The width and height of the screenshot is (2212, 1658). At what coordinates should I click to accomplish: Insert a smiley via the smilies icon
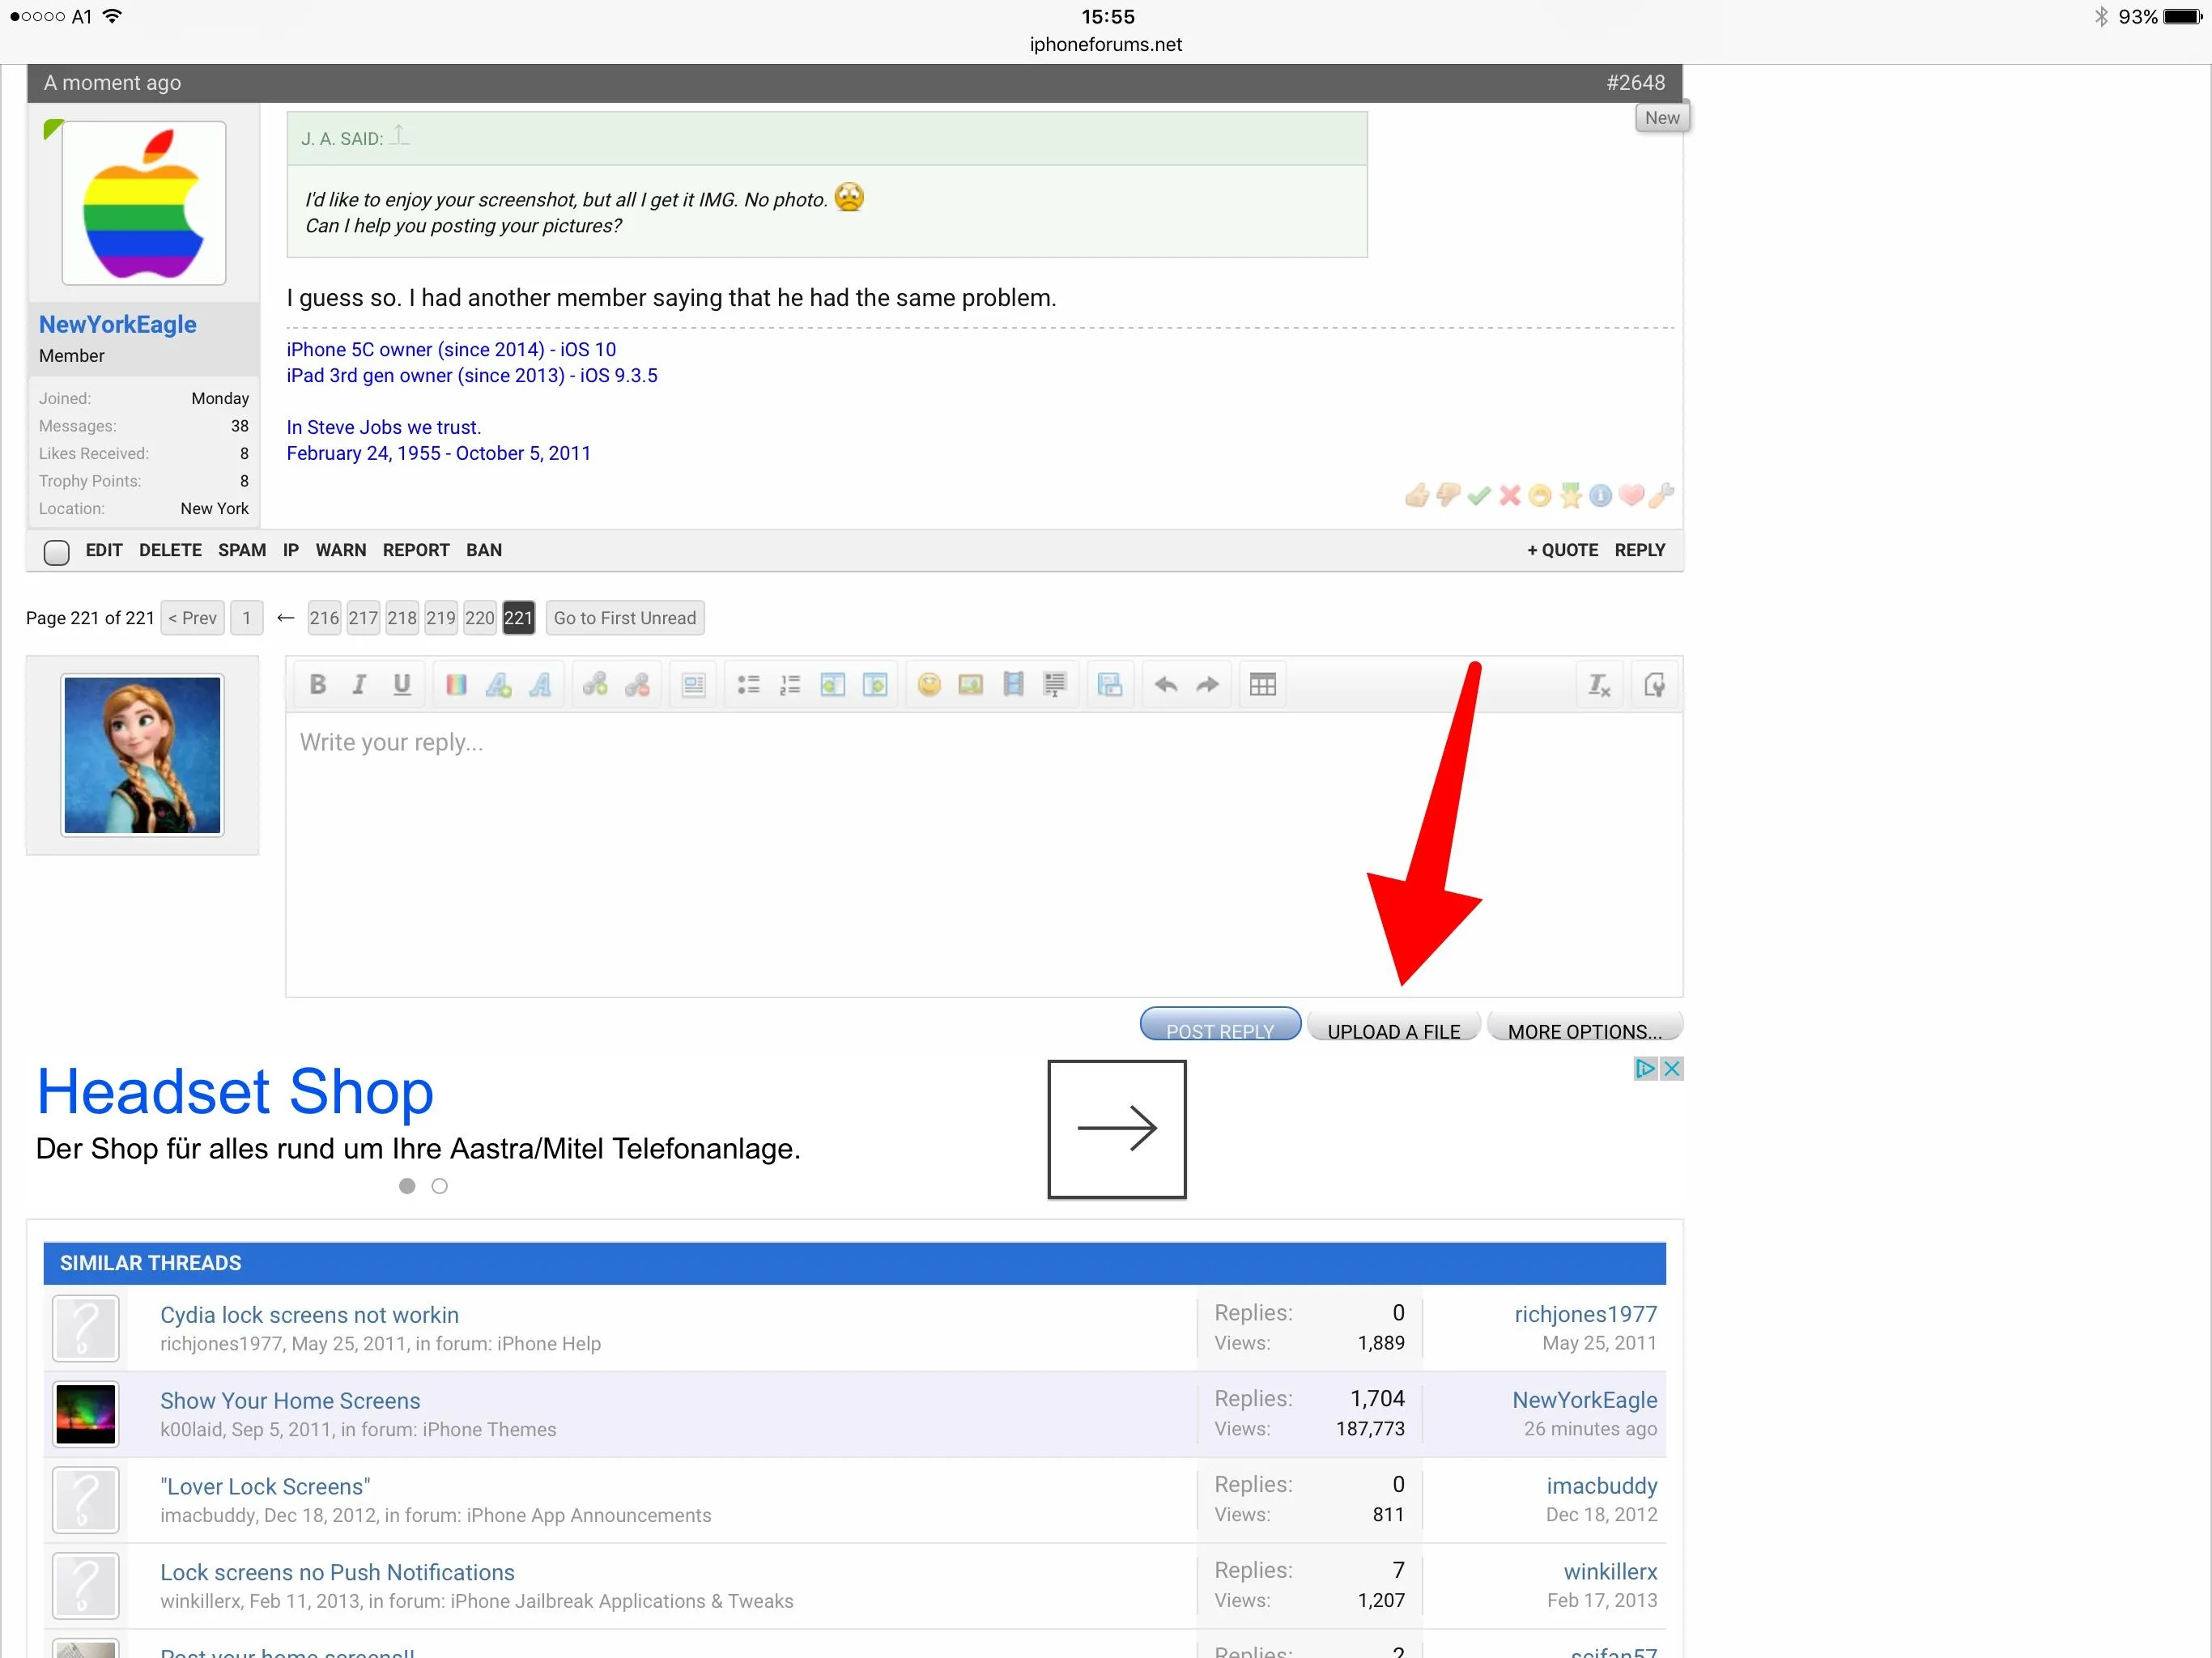coord(929,685)
